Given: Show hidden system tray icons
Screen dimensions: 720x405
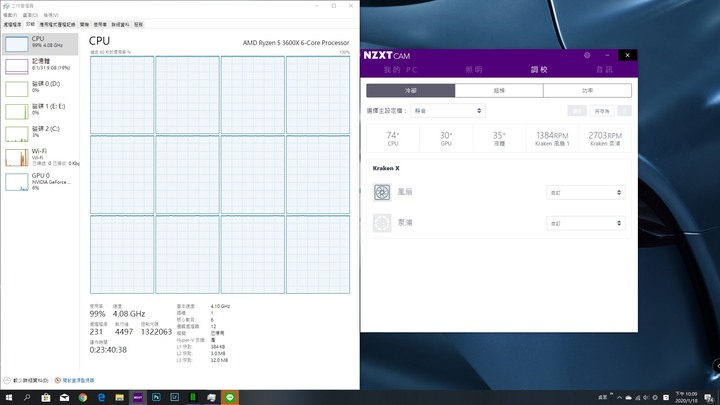Looking at the screenshot, I should pyautogui.click(x=619, y=398).
